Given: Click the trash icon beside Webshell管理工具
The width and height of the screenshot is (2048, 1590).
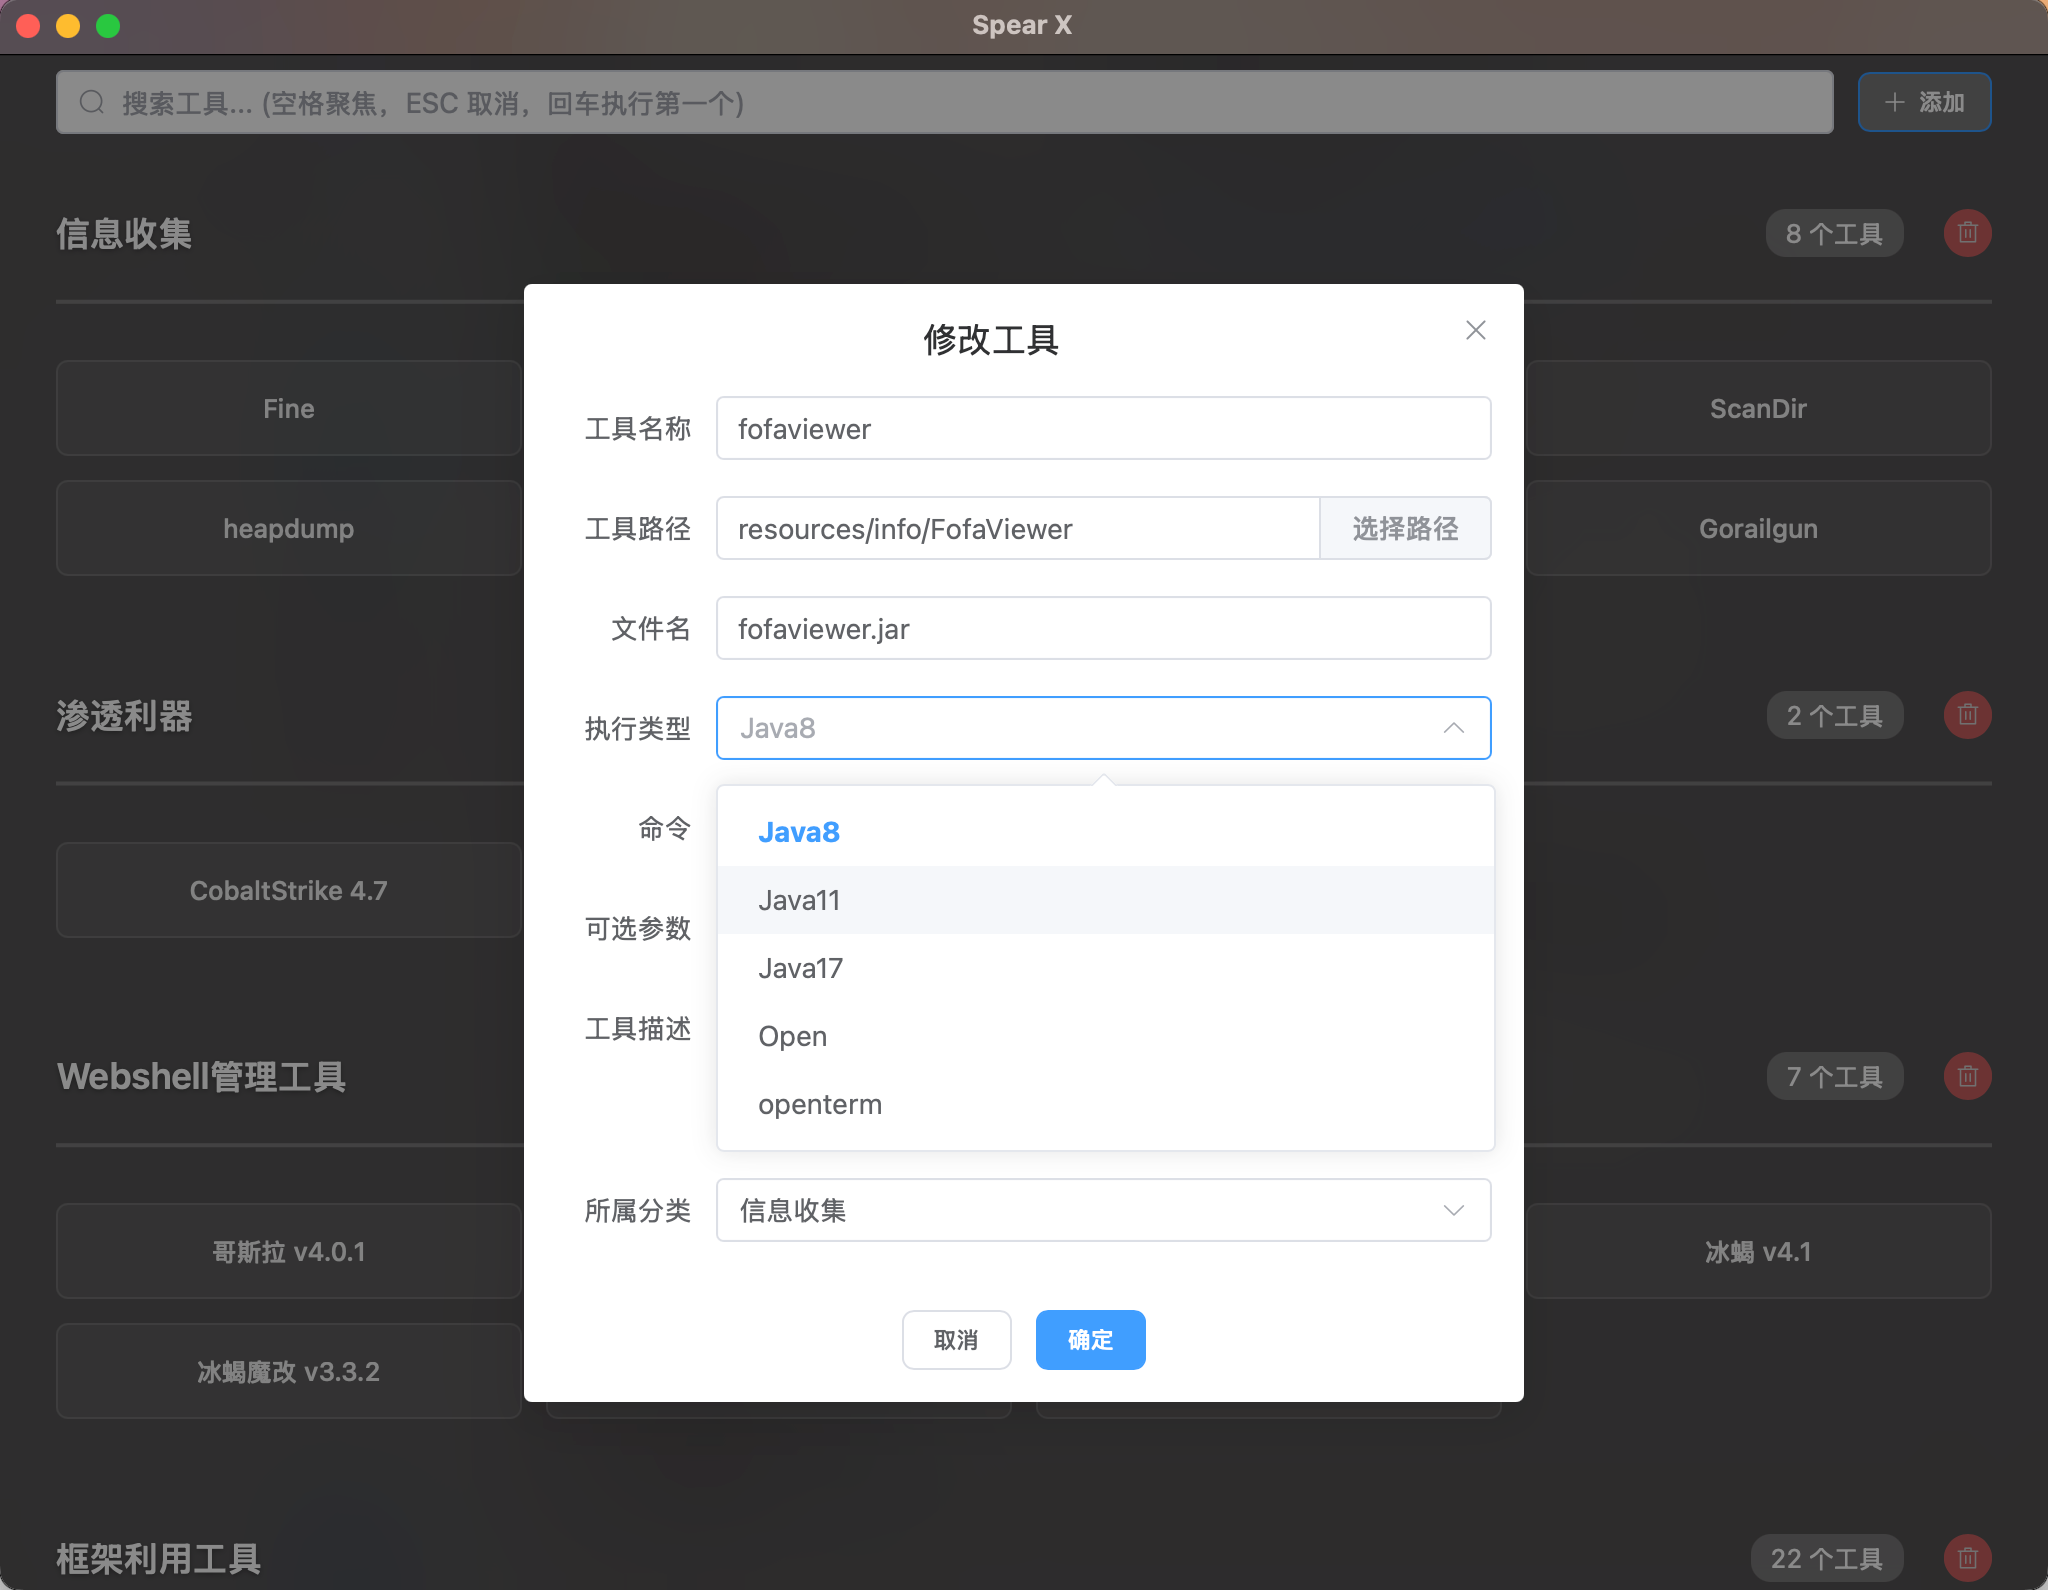Looking at the screenshot, I should point(1965,1076).
